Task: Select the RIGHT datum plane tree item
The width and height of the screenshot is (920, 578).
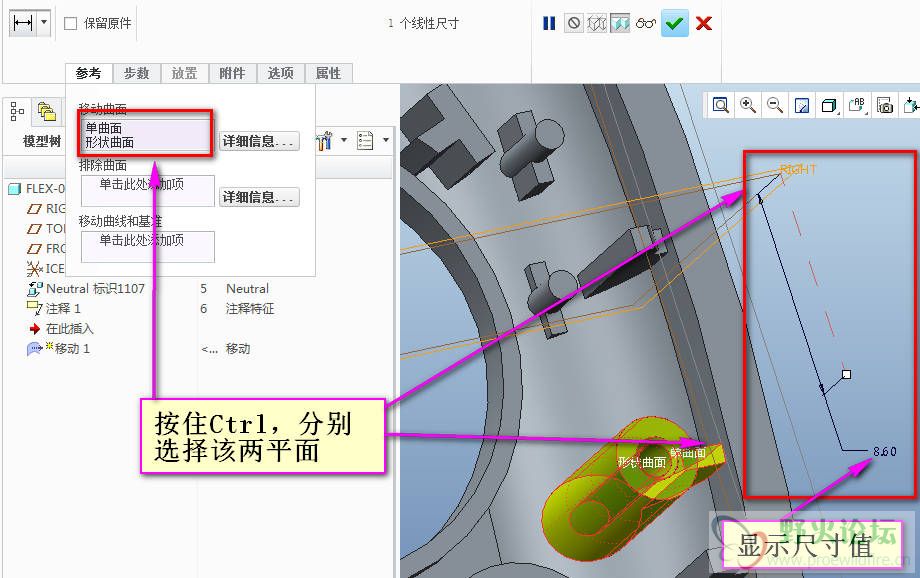Action: click(x=46, y=208)
